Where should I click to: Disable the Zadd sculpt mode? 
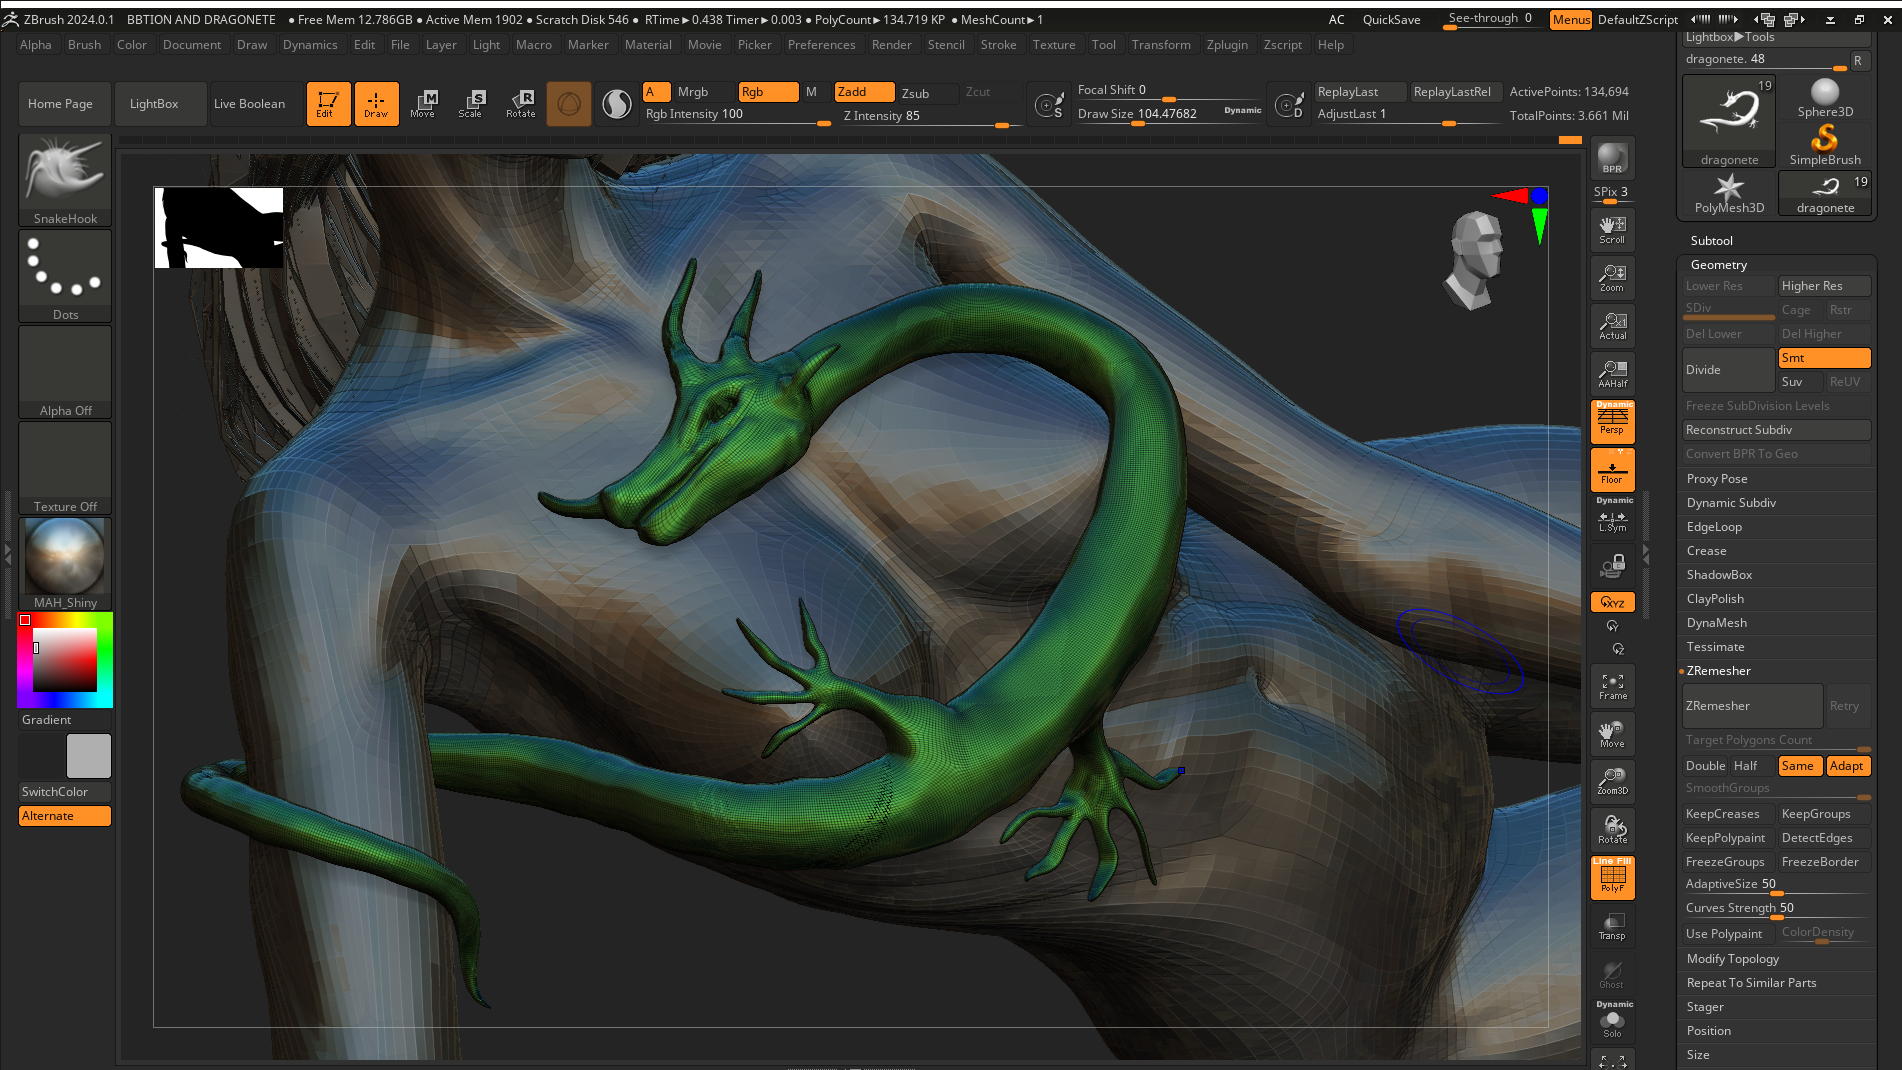coord(864,92)
